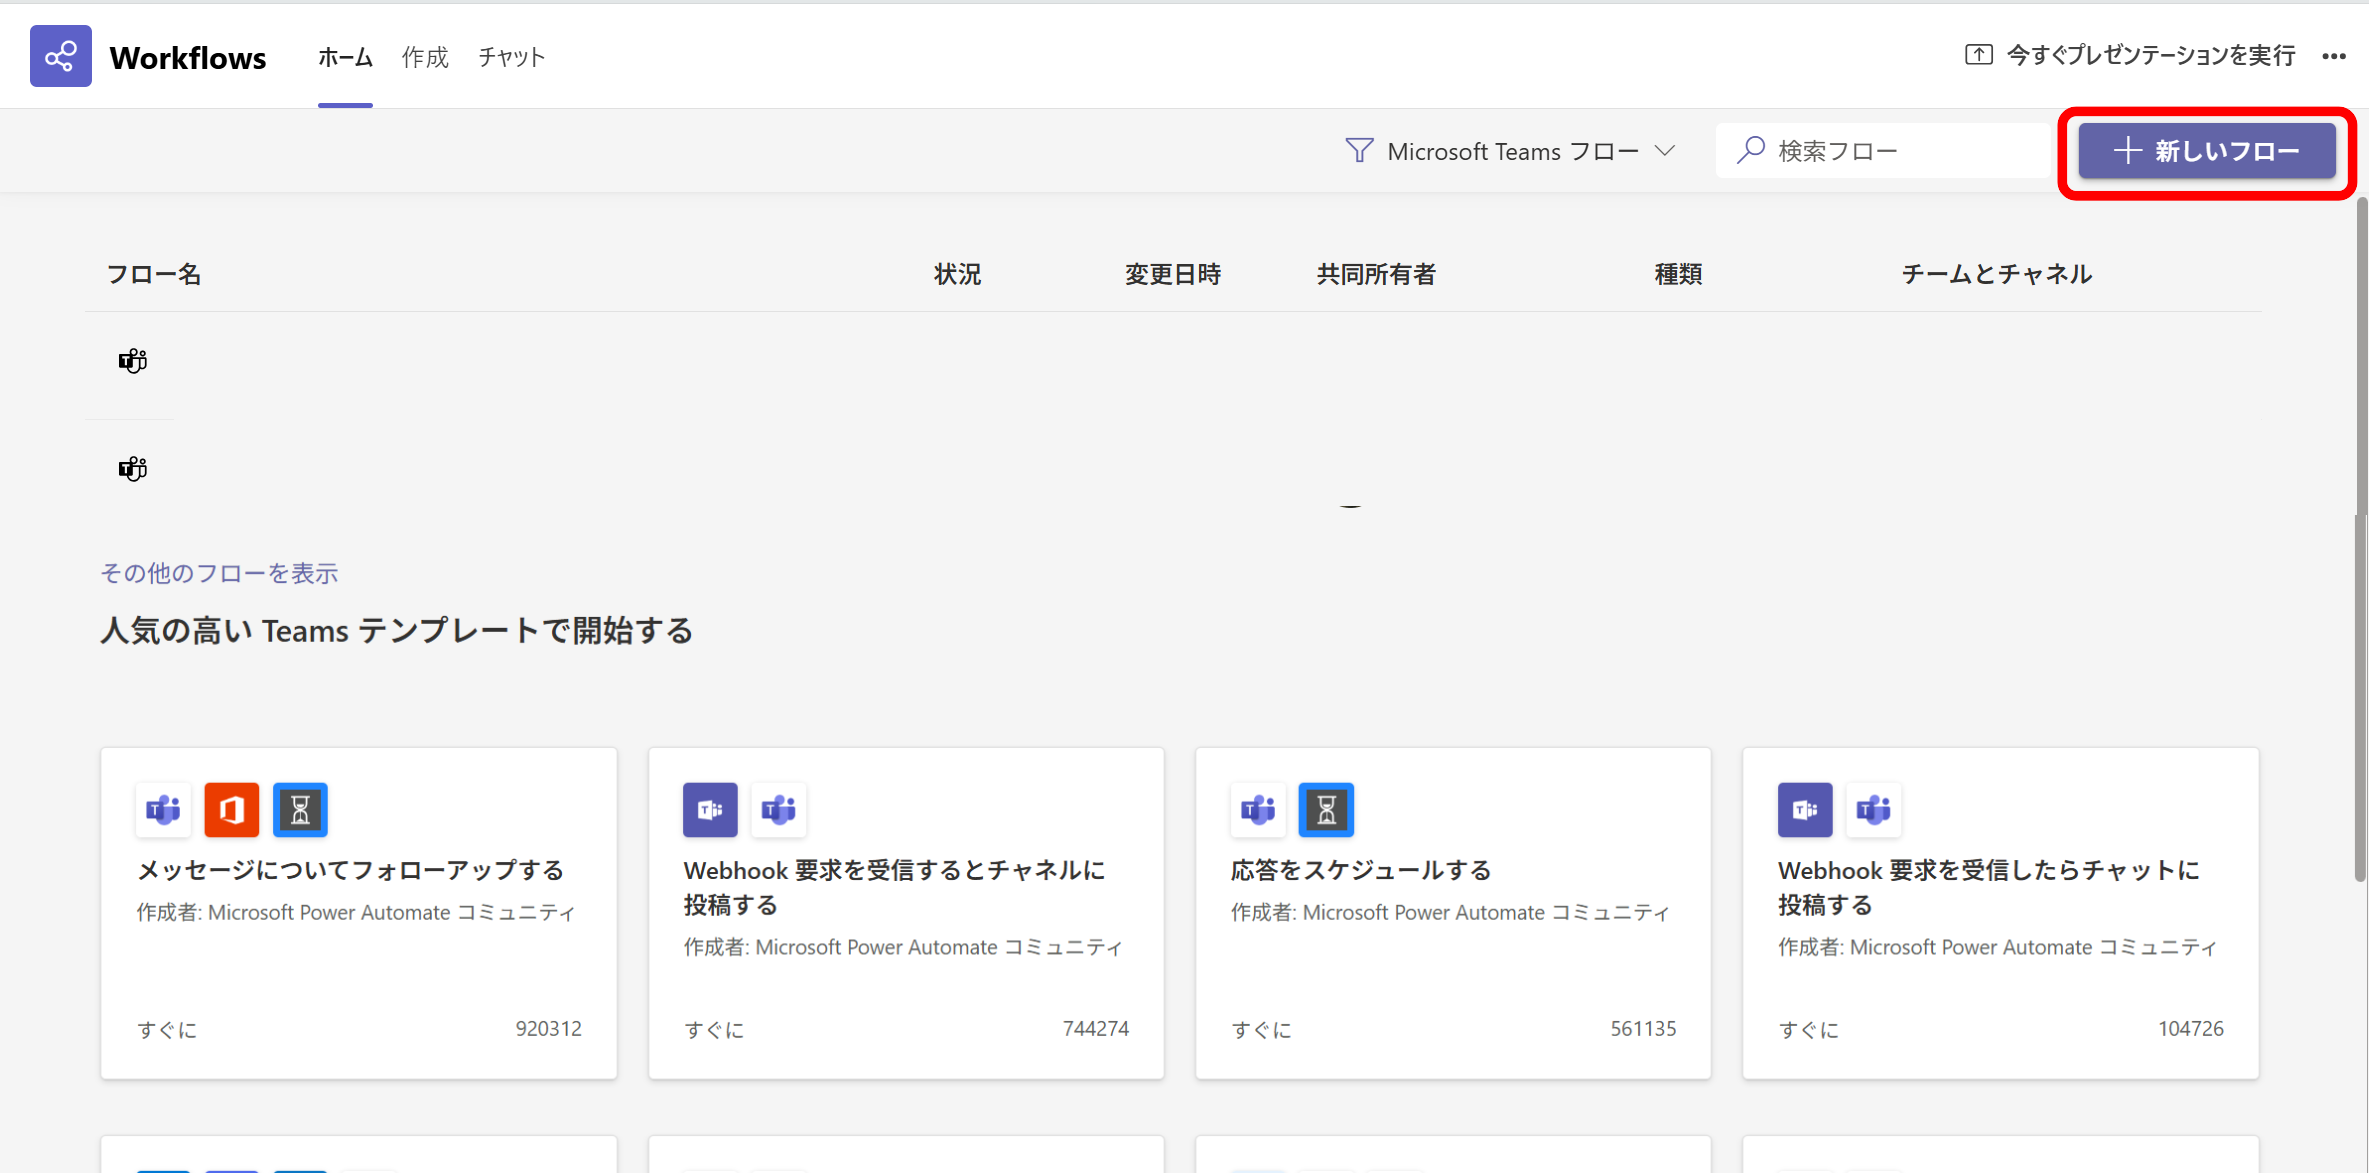Screen dimensions: 2369x1173
Task: Click the チームとチャネル column header
Action: click(x=1997, y=274)
